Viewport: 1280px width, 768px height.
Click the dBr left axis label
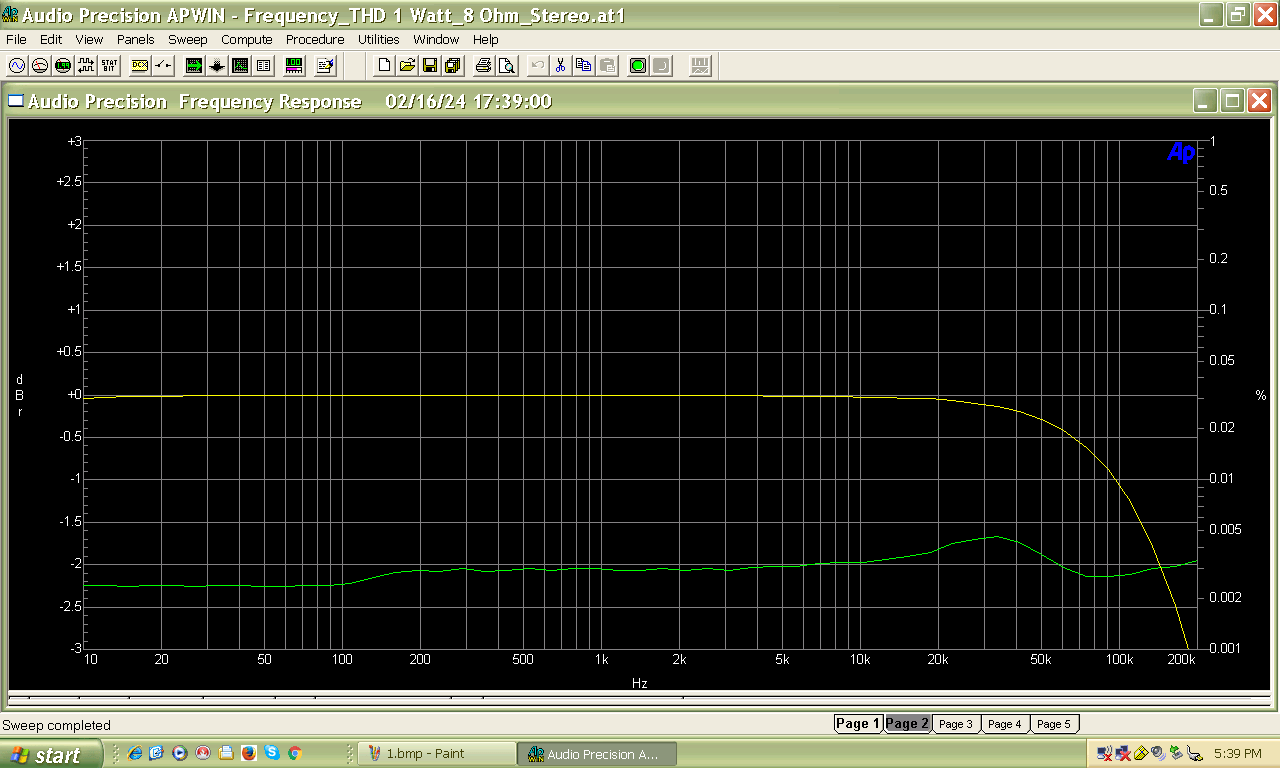click(19, 395)
